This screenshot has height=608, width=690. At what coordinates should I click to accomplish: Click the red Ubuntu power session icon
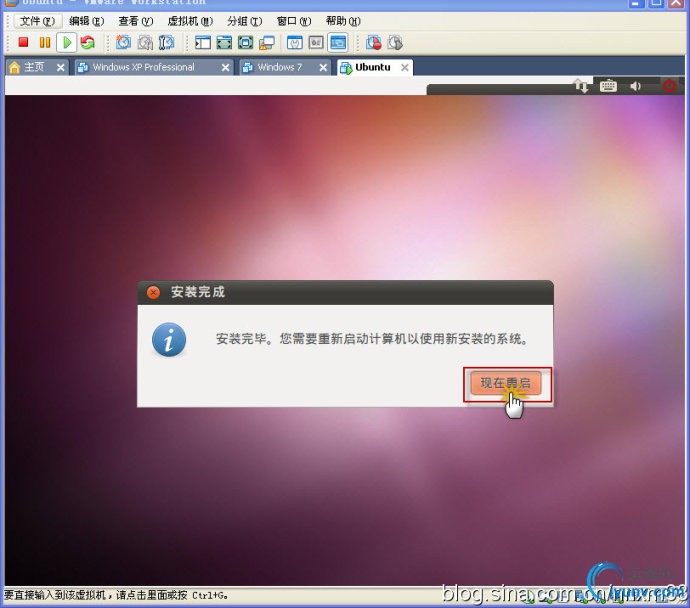670,85
